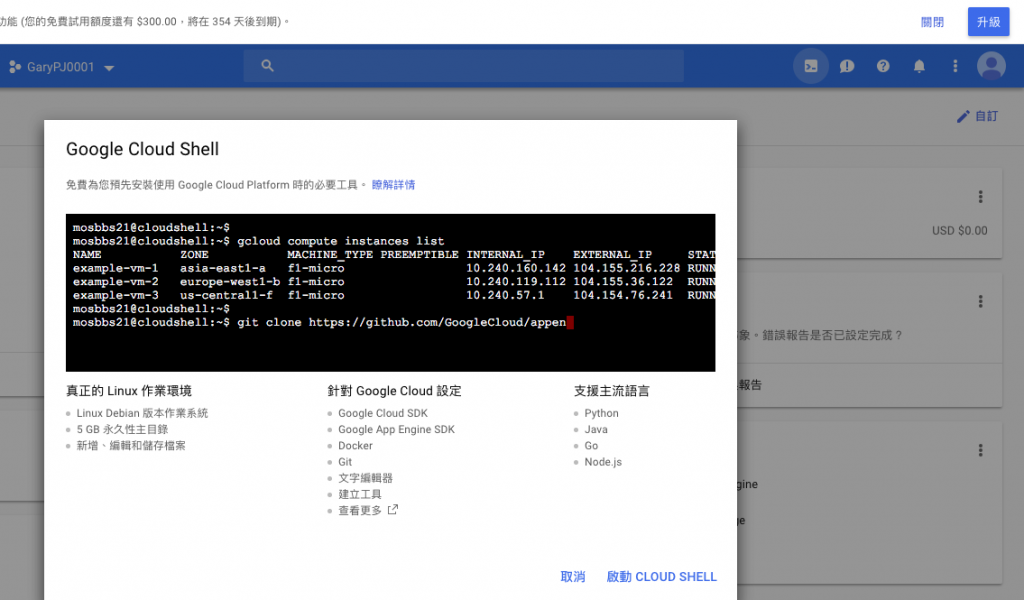Image resolution: width=1024 pixels, height=600 pixels.
Task: Click the Python list item
Action: (x=601, y=413)
